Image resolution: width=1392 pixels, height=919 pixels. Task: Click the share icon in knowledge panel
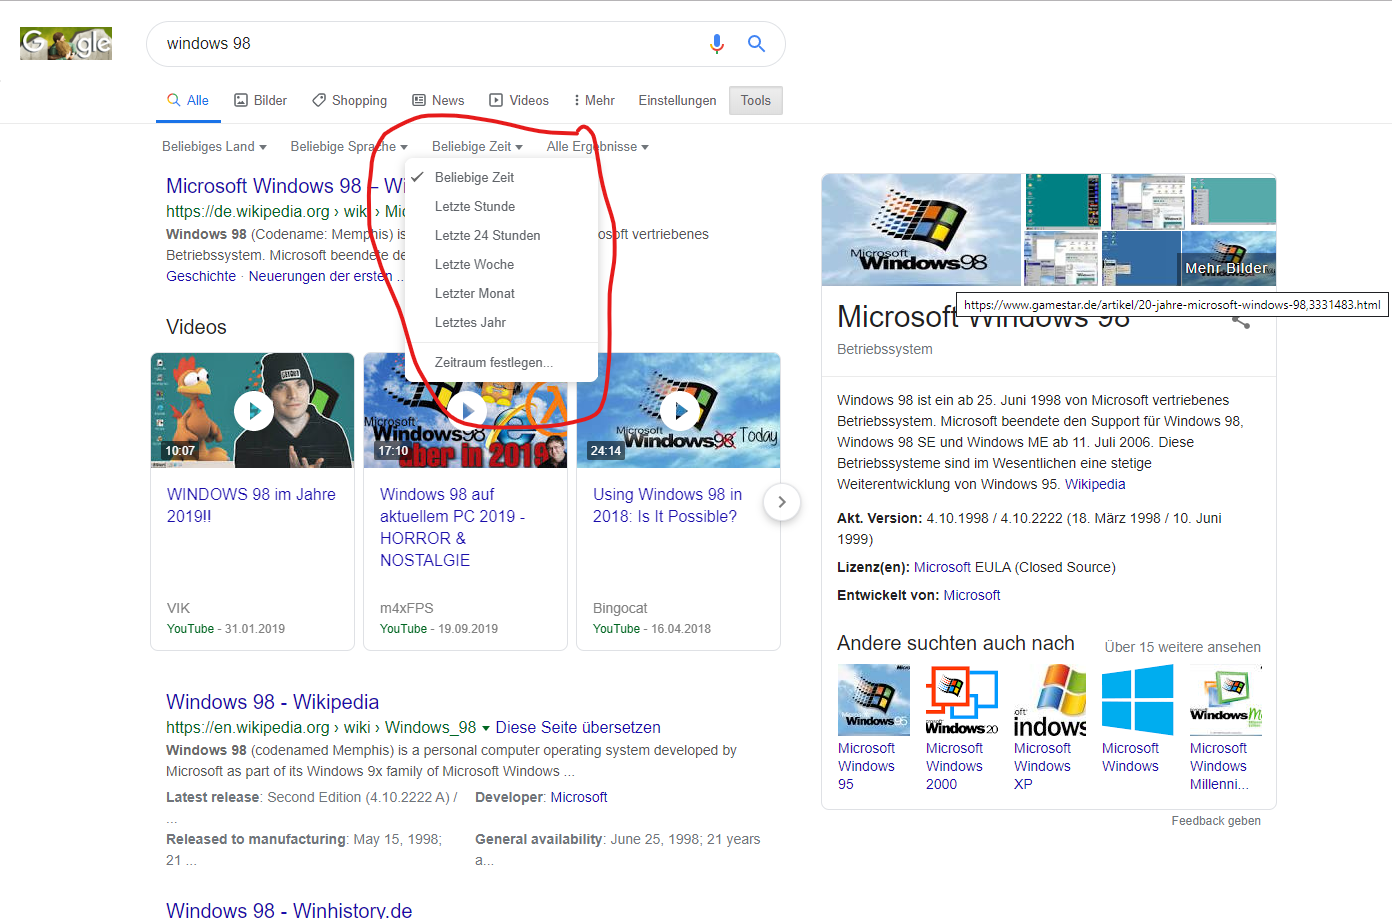click(1241, 320)
